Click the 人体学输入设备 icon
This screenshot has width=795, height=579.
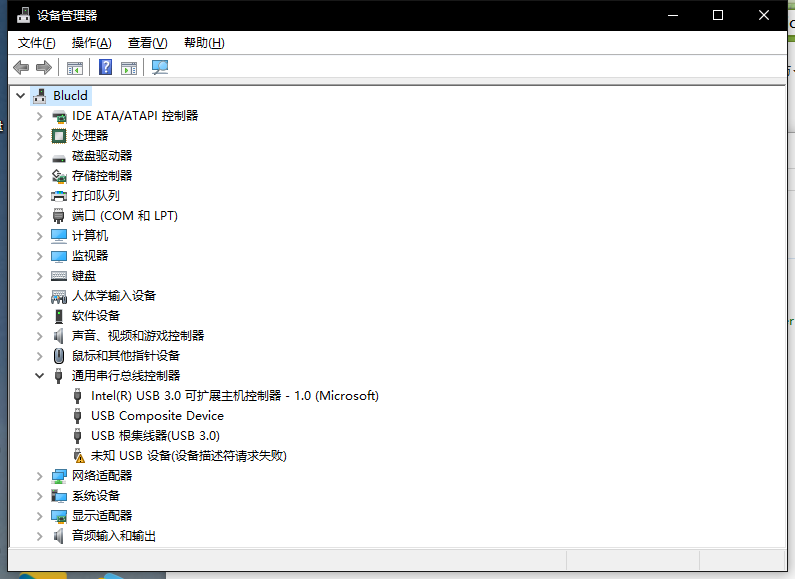59,296
